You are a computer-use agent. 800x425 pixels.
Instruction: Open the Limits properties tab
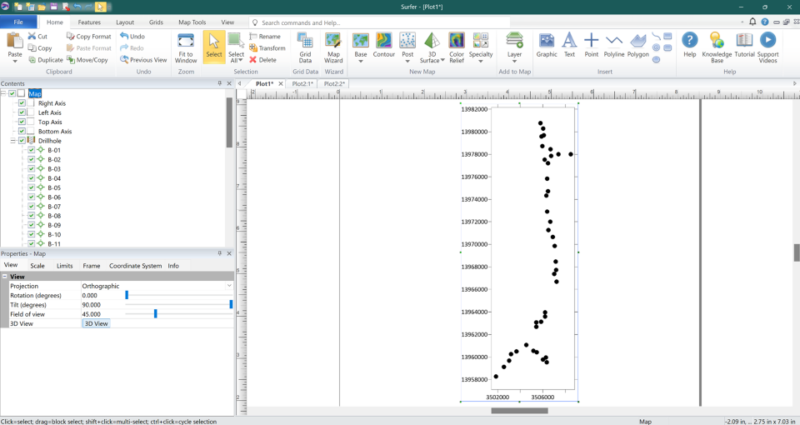click(x=65, y=265)
